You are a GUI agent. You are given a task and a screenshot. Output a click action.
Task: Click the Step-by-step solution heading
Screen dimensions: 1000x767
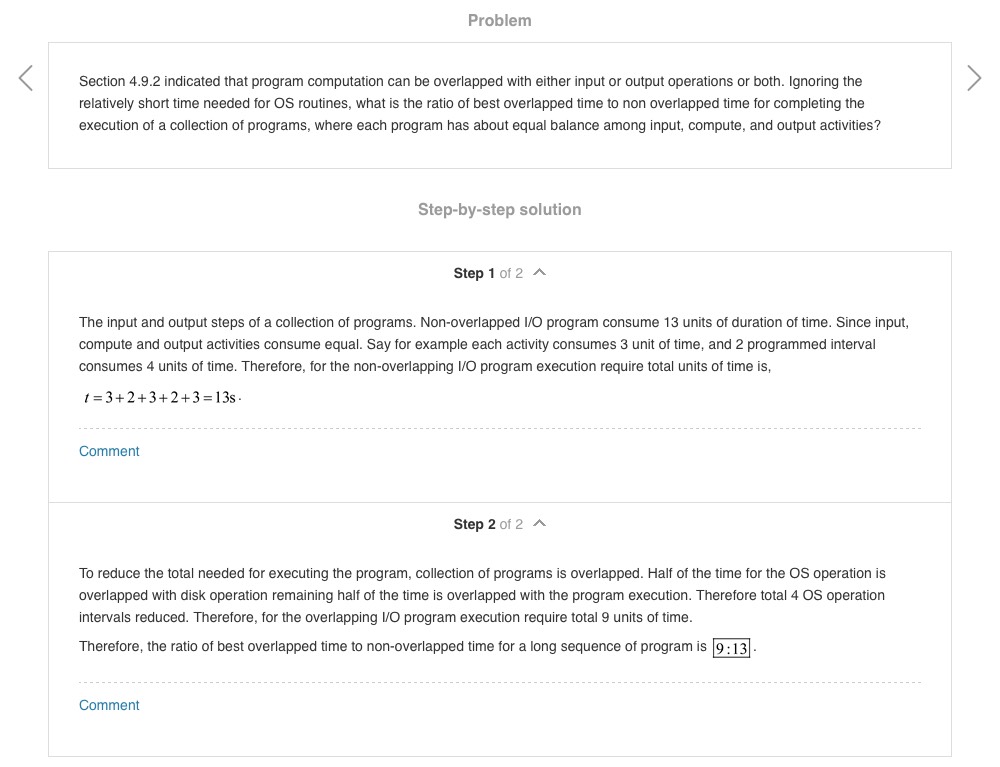(499, 209)
